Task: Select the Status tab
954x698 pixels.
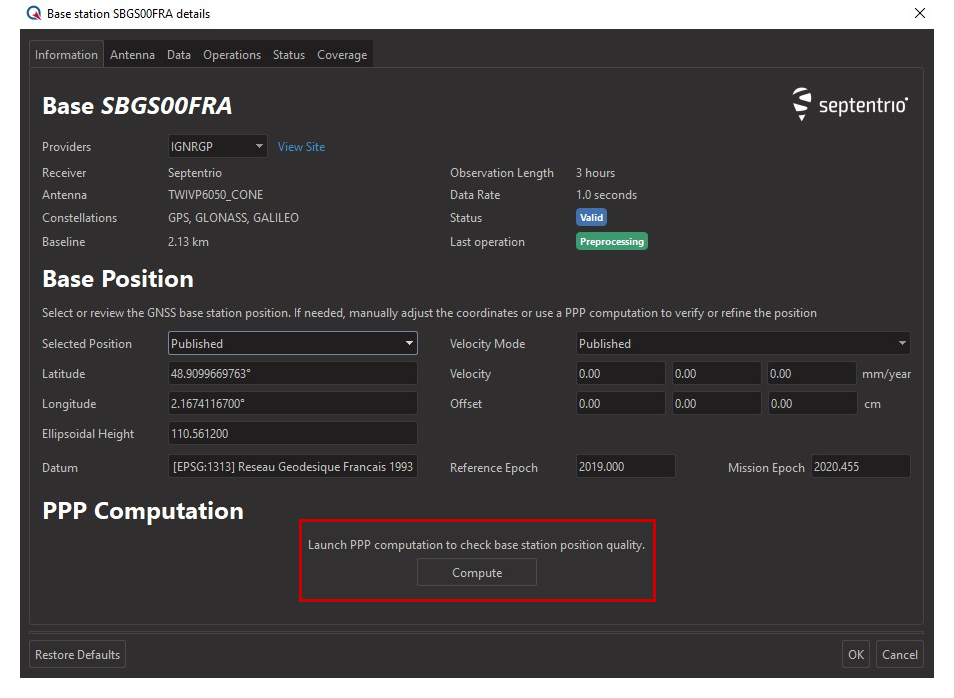Action: tap(289, 55)
